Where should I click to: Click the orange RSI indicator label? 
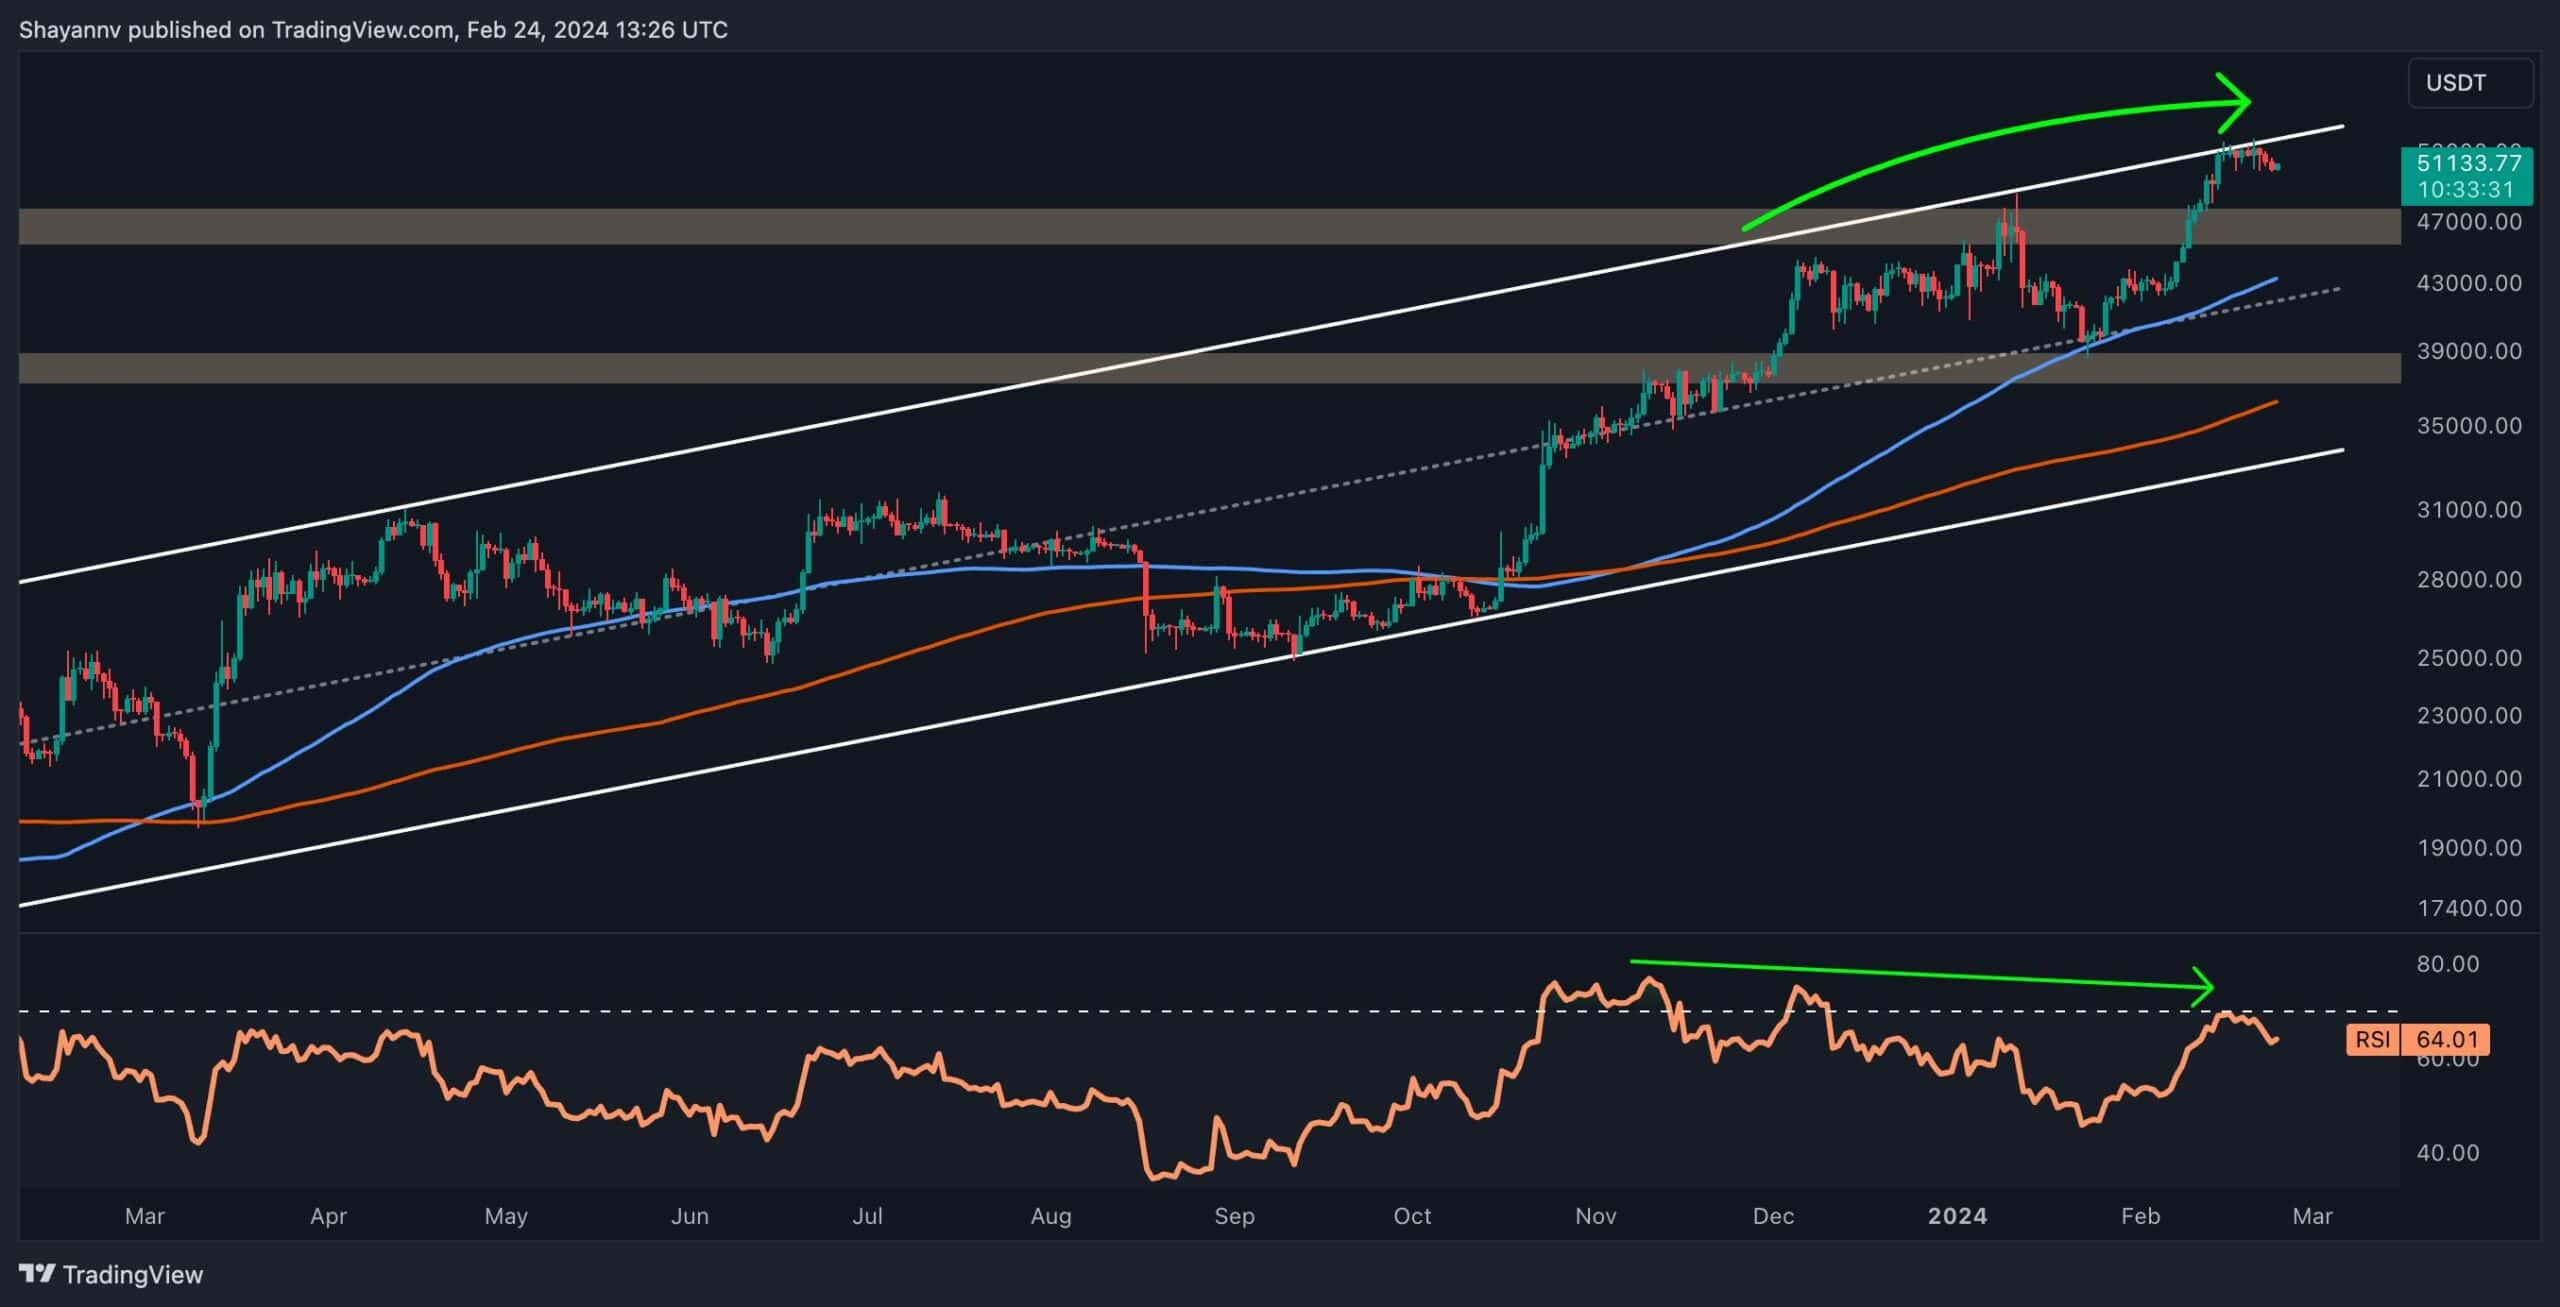pyautogui.click(x=2372, y=1040)
